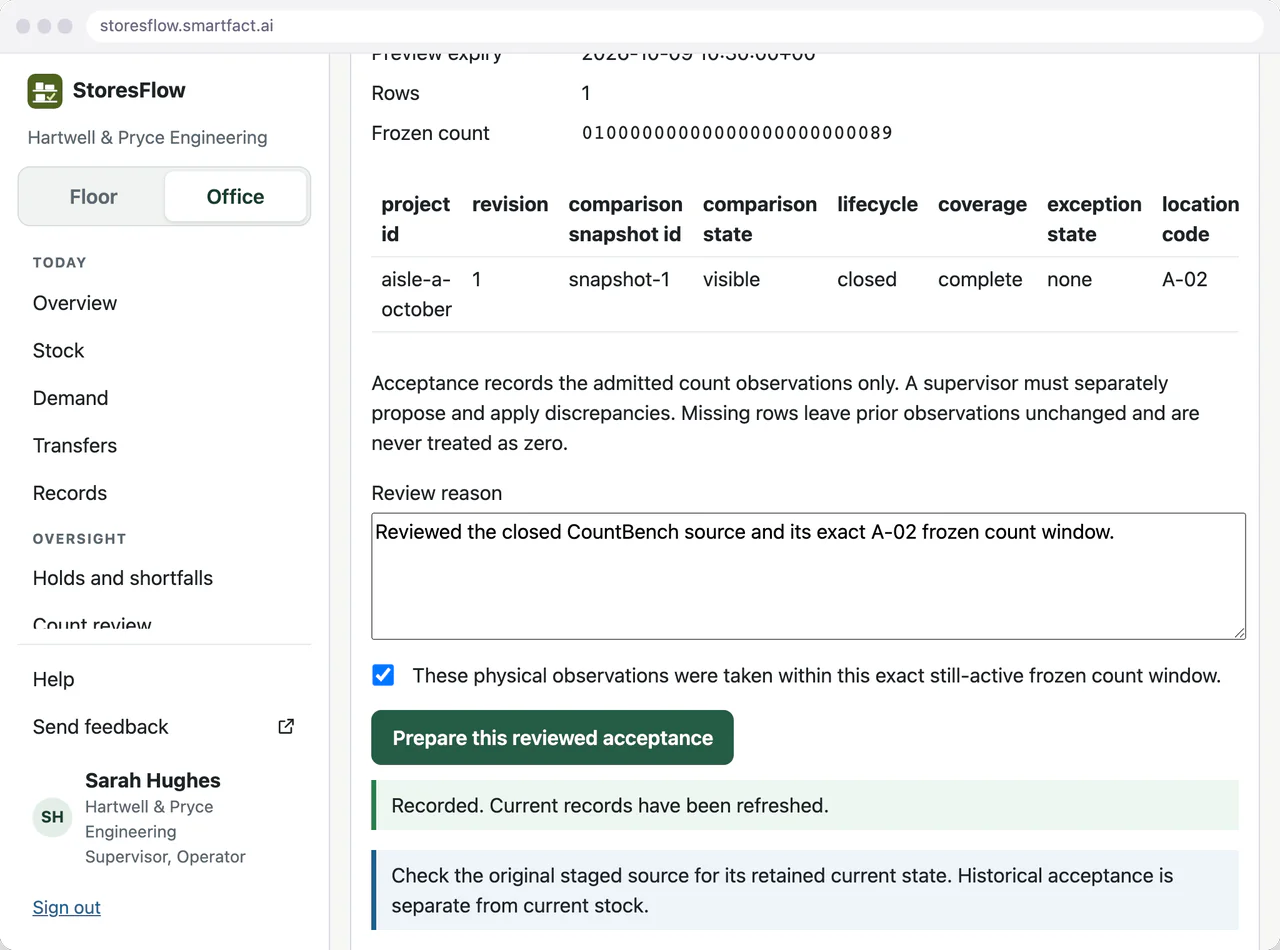Click the staged source info notice
The image size is (1280, 950).
(805, 890)
